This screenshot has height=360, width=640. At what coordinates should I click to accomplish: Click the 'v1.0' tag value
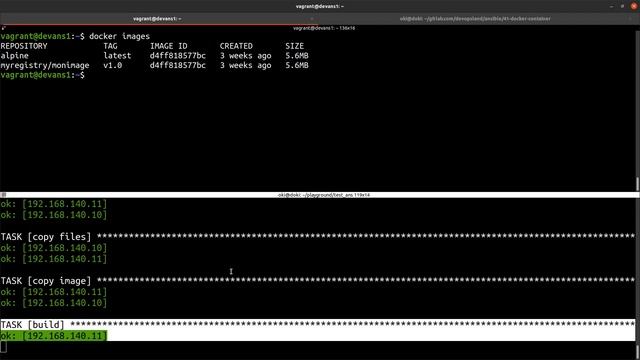113,65
